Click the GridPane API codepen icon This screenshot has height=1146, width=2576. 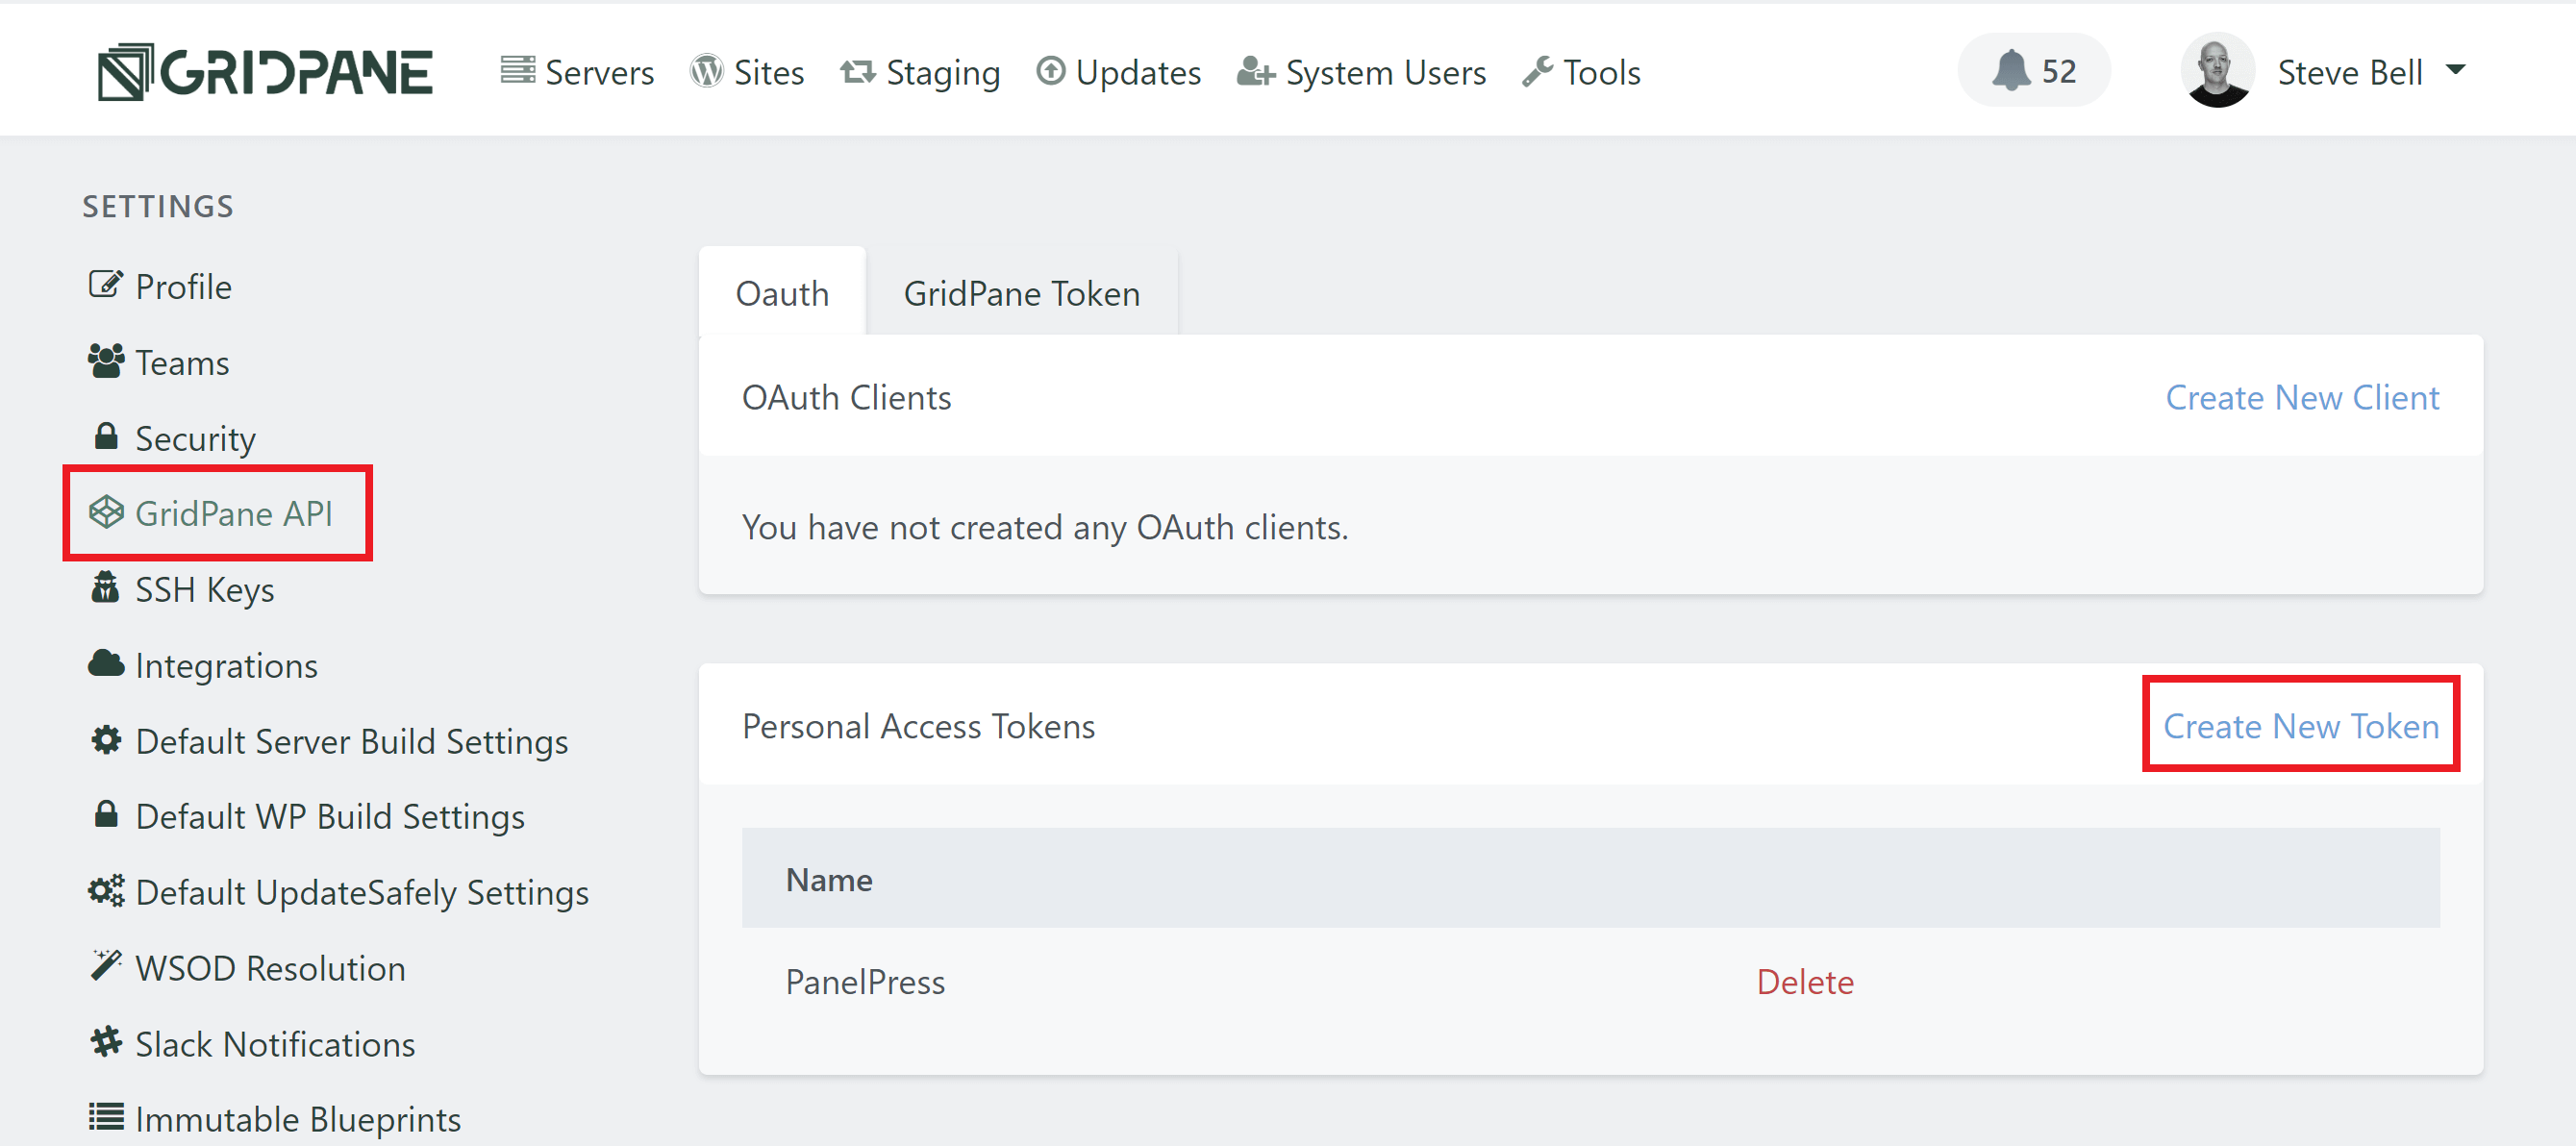pyautogui.click(x=106, y=512)
